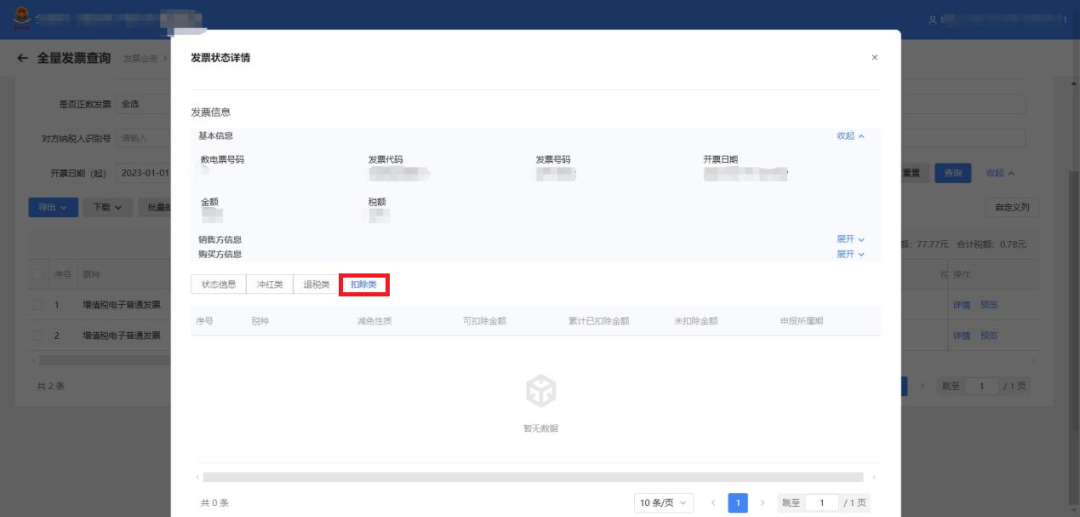Close the 发票状态详情 dialog with X
1080x517 pixels.
pos(874,58)
